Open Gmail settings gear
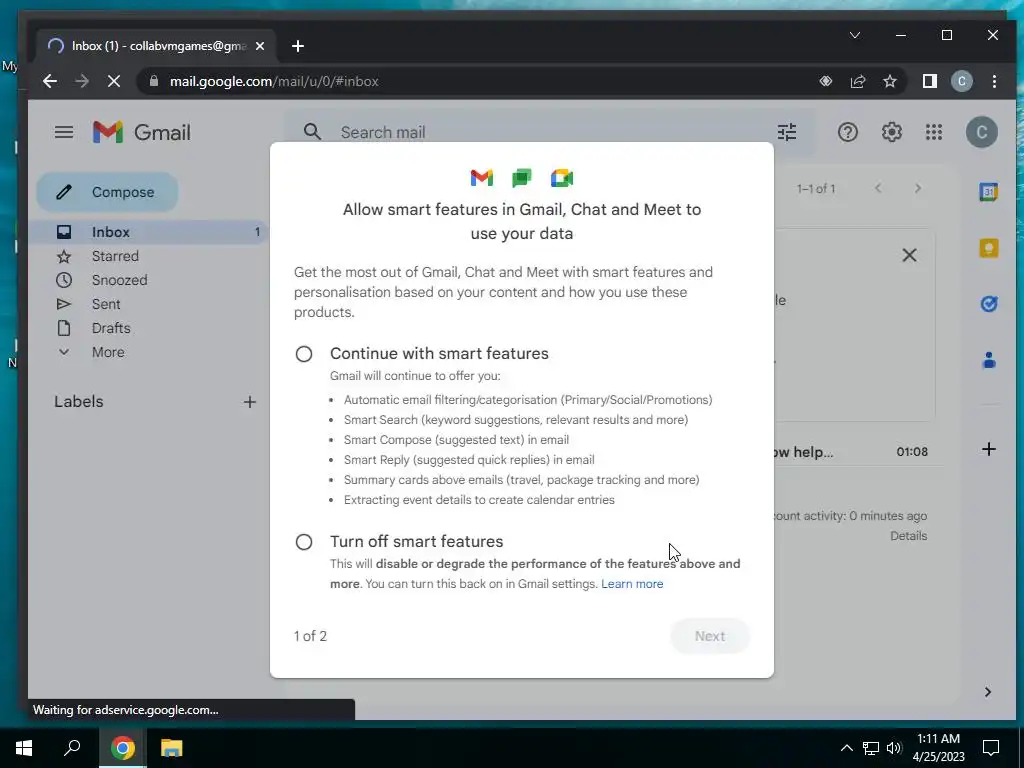 coord(891,133)
